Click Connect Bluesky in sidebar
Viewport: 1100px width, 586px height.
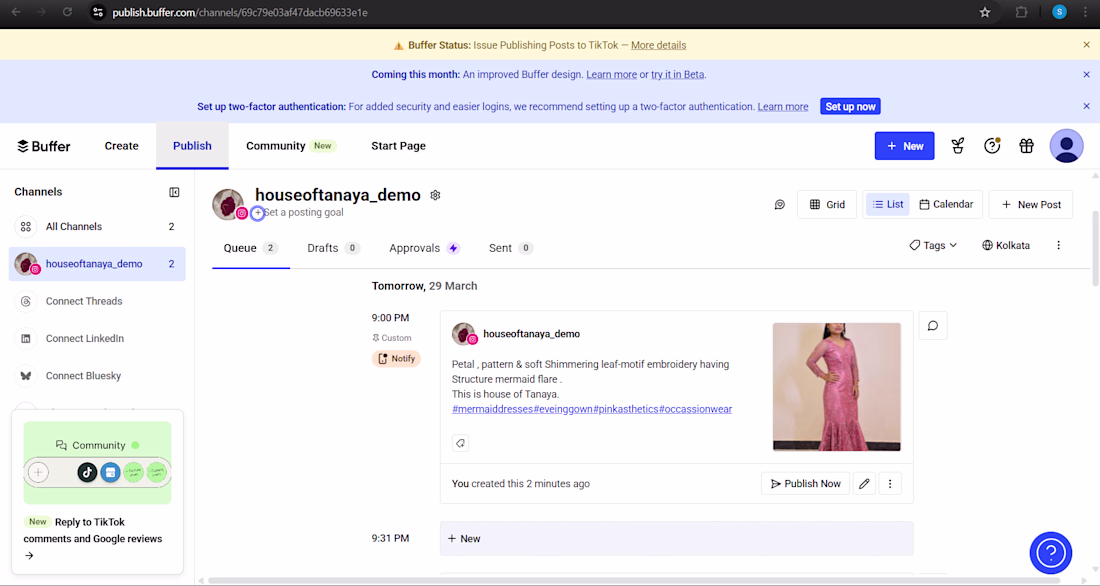97,375
